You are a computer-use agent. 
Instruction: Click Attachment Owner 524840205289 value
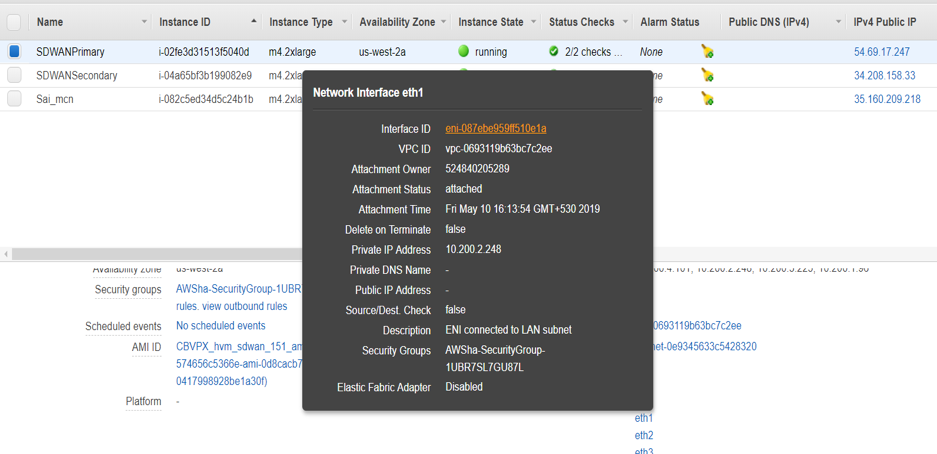tap(477, 169)
